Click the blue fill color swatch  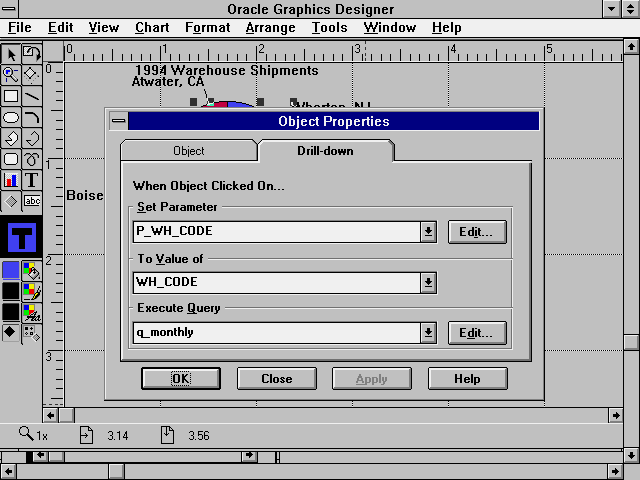pyautogui.click(x=11, y=270)
